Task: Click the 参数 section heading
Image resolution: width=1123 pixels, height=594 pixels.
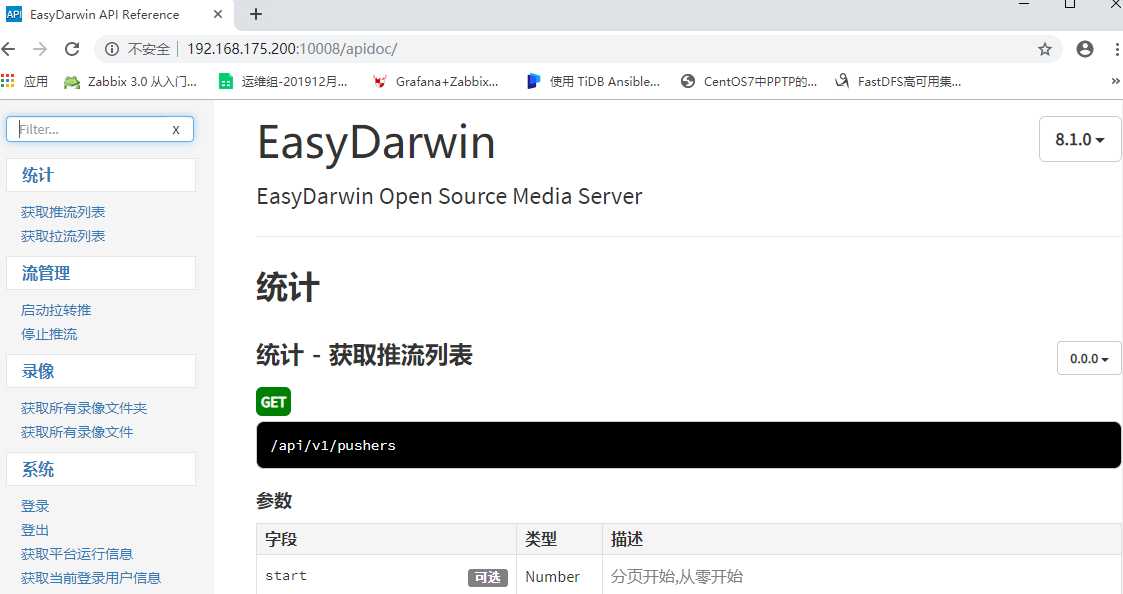Action: 274,501
